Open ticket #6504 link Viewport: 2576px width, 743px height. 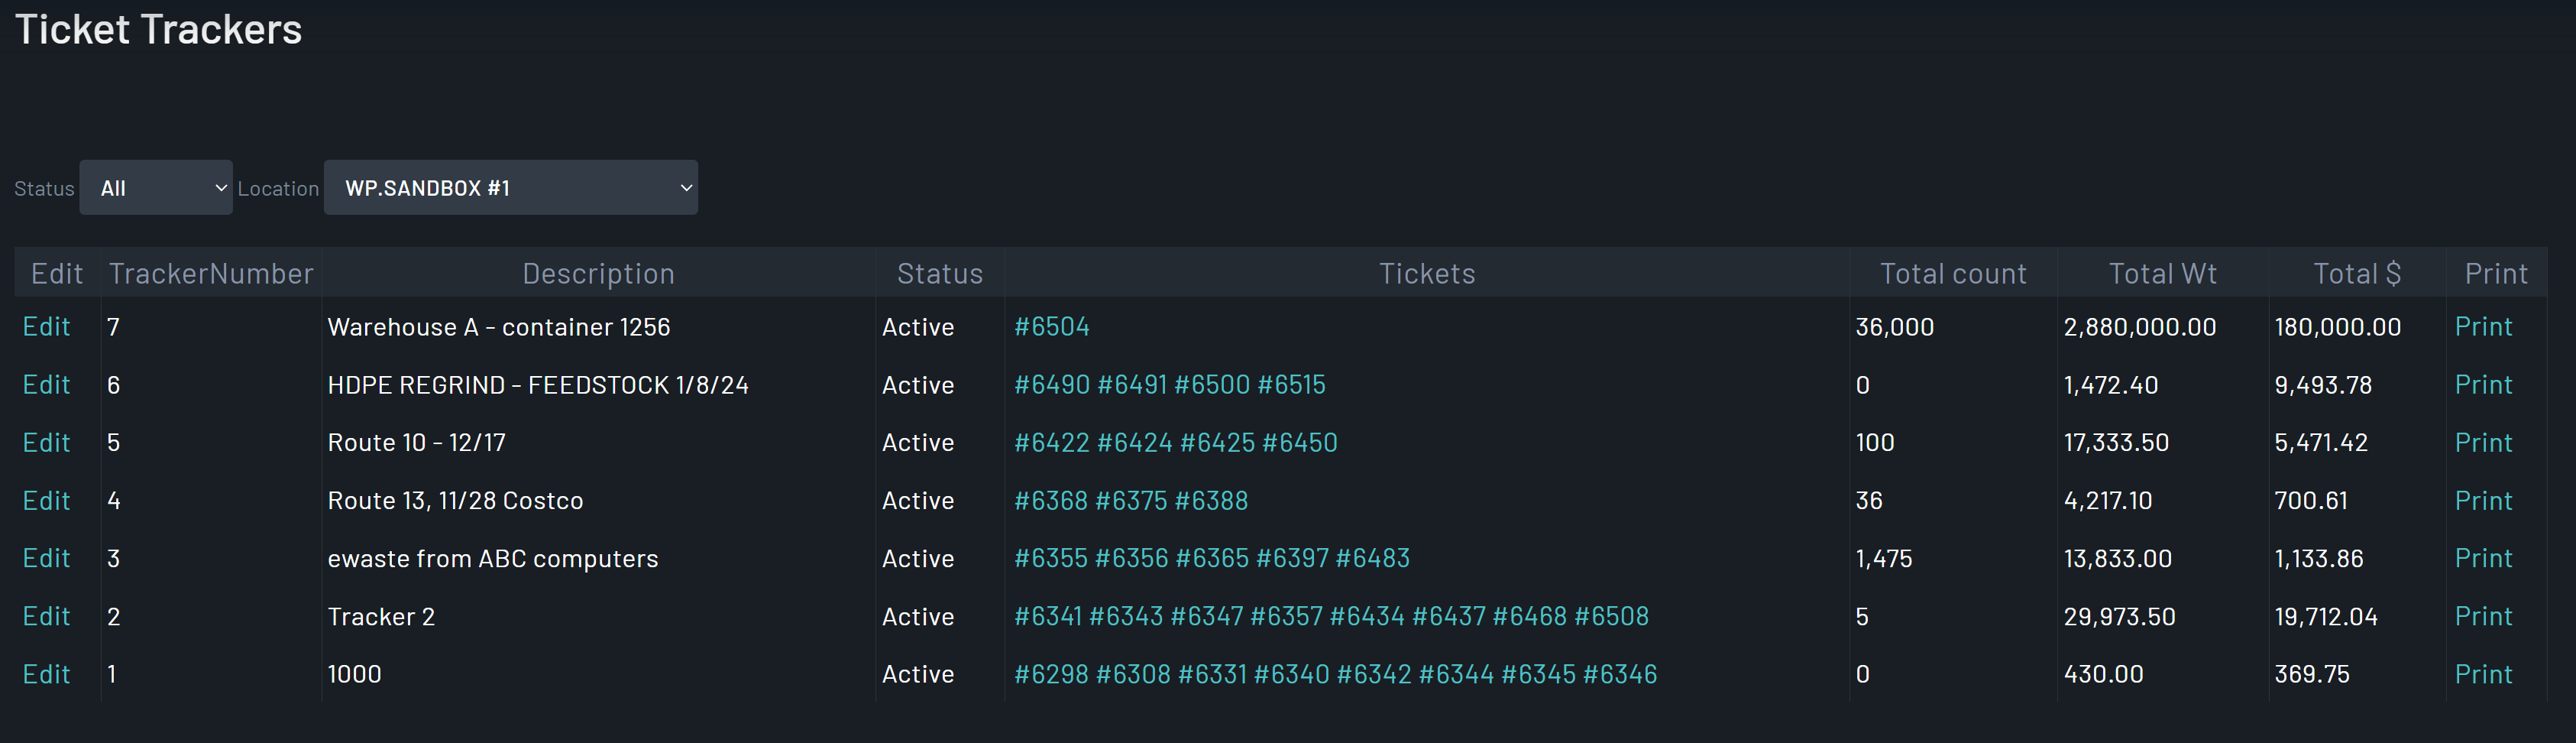click(x=1051, y=327)
